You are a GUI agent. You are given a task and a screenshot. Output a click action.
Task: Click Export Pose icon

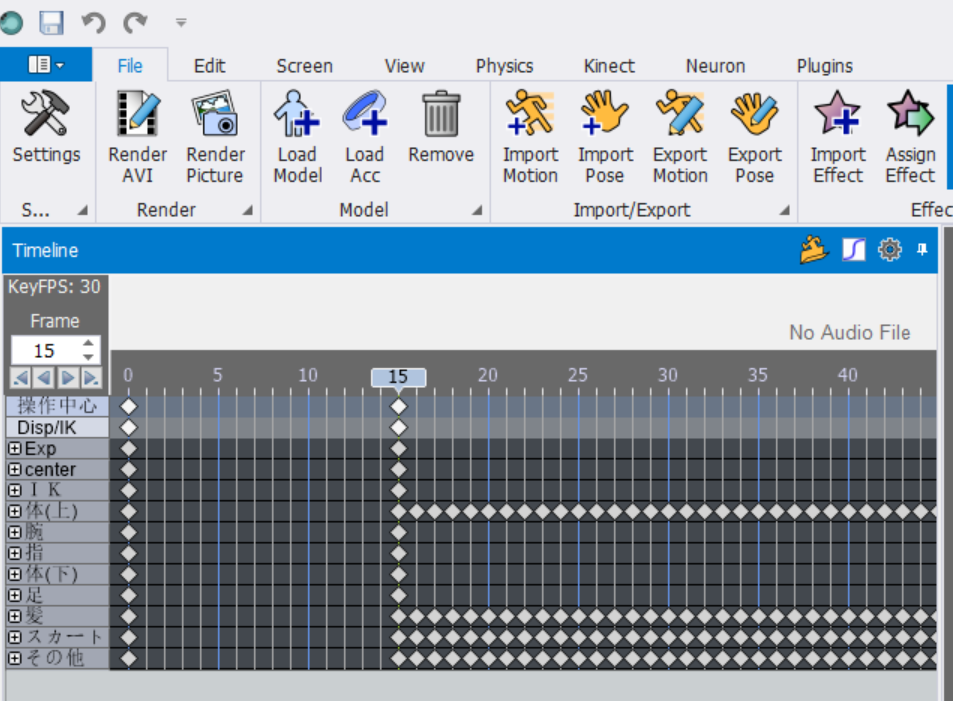754,113
